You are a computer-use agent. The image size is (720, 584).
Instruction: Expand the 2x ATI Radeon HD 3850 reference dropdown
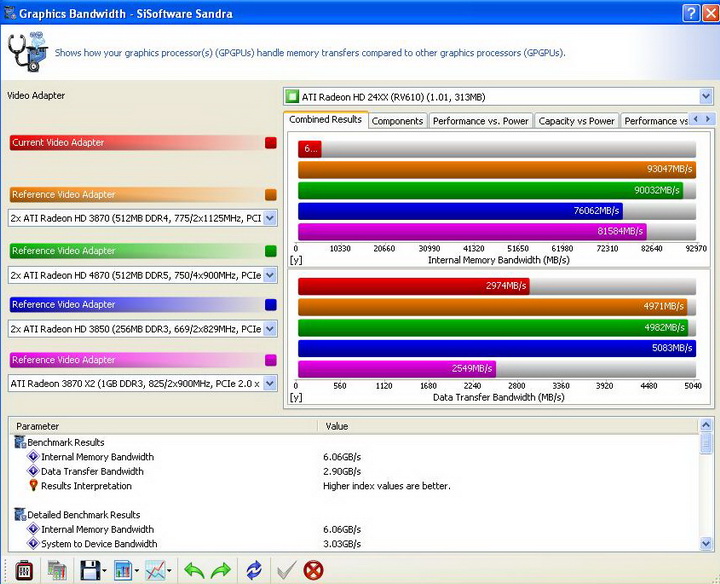click(x=270, y=329)
